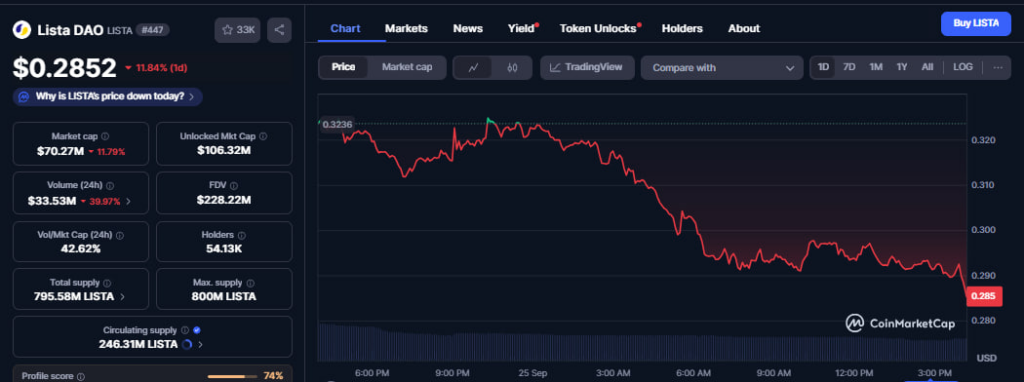The width and height of the screenshot is (1024, 382).
Task: Expand Total supply 795.58M LISTA chevron
Action: click(122, 296)
